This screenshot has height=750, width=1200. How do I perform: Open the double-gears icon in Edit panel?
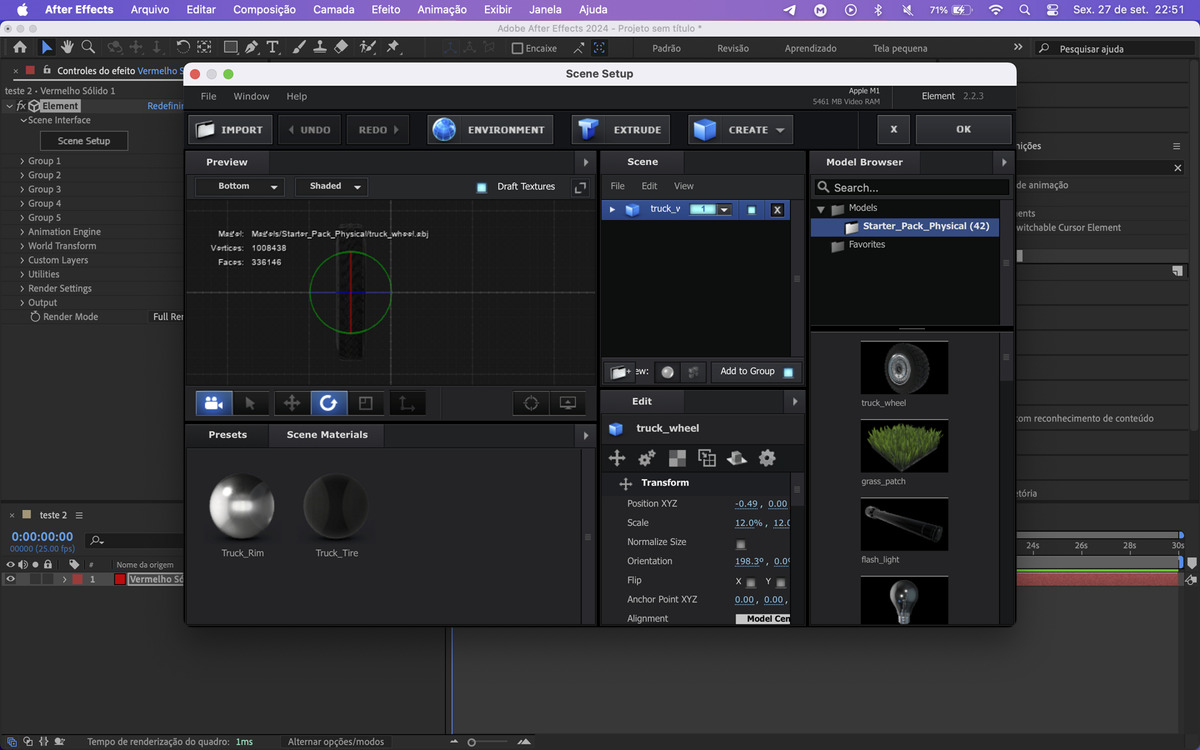647,458
